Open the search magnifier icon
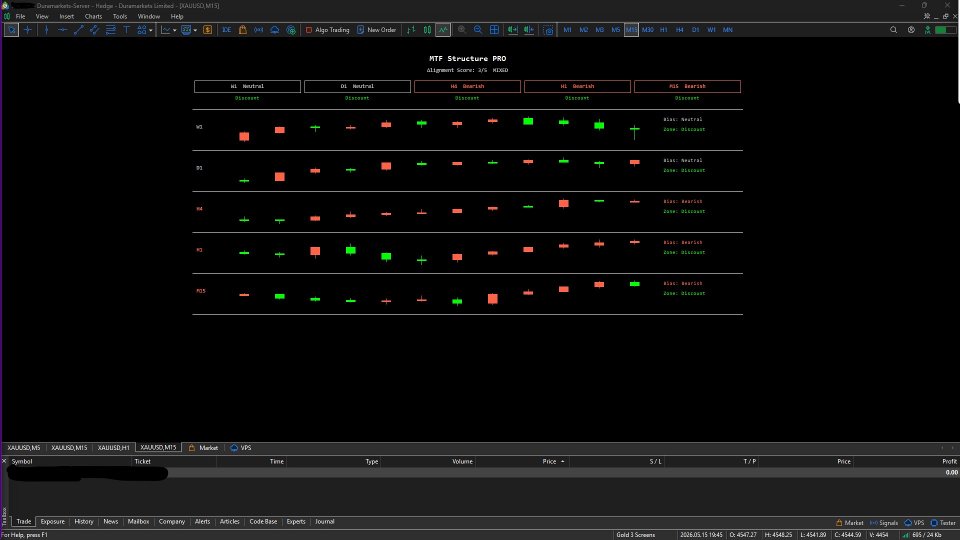The height and width of the screenshot is (540, 960). (x=893, y=29)
